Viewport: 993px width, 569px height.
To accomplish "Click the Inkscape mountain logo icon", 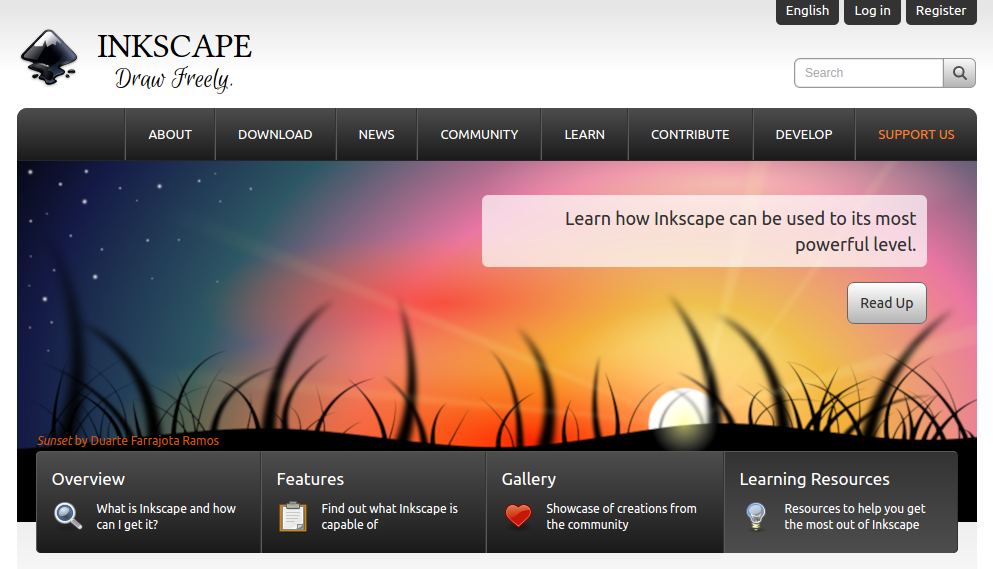I will pos(49,58).
